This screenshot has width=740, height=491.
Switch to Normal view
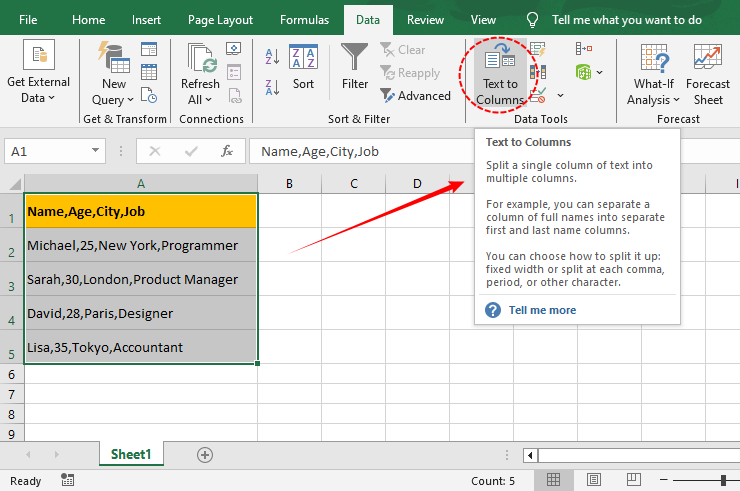[x=553, y=480]
